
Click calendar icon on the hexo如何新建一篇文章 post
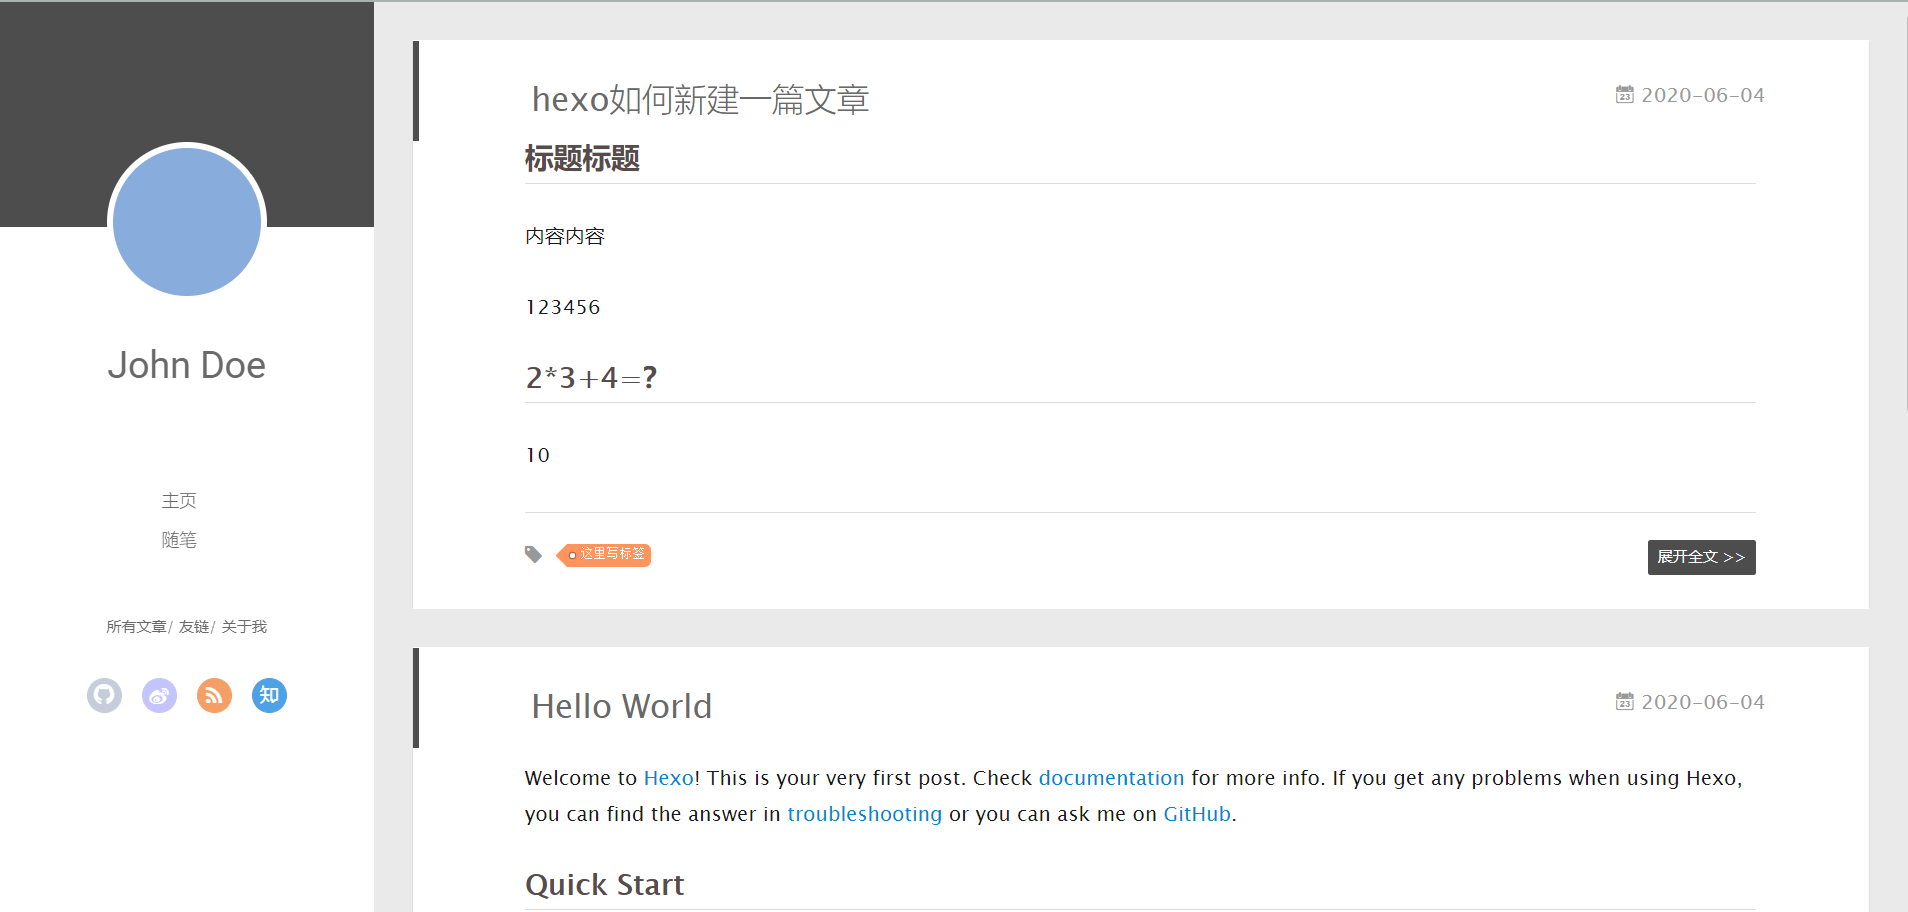[1625, 95]
